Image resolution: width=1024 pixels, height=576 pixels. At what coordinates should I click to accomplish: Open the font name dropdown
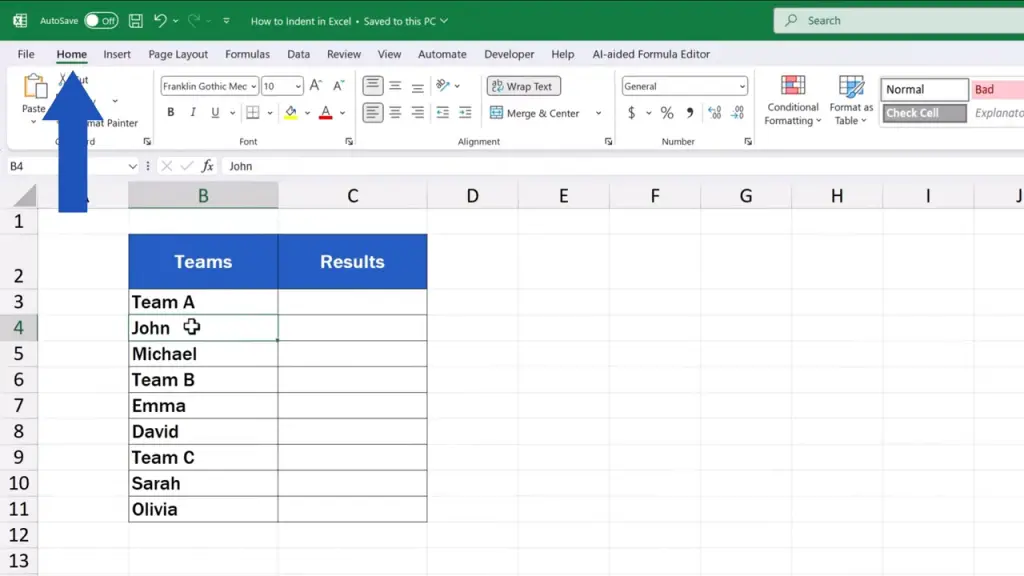pos(254,87)
